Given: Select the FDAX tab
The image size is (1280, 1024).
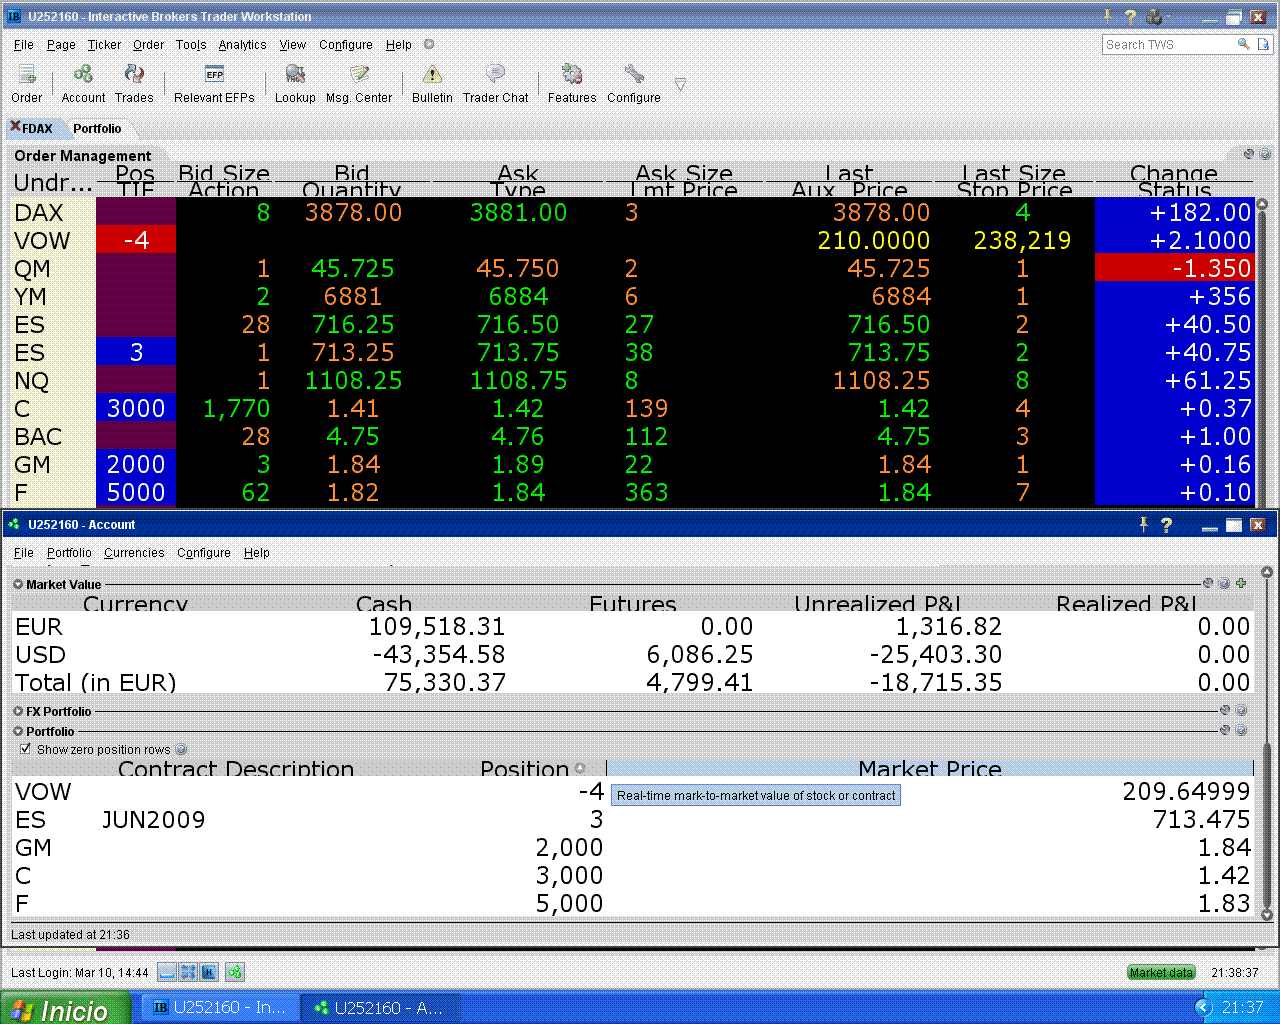Looking at the screenshot, I should (38, 128).
